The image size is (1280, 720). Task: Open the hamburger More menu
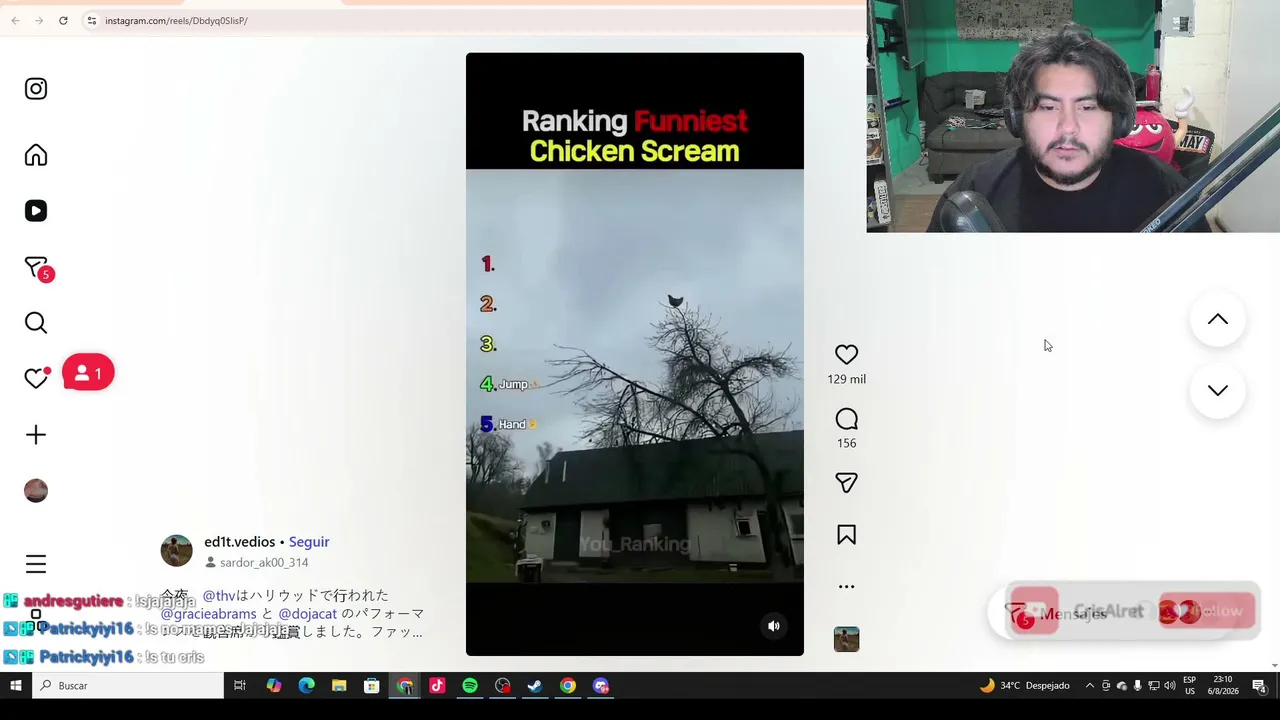[x=36, y=565]
